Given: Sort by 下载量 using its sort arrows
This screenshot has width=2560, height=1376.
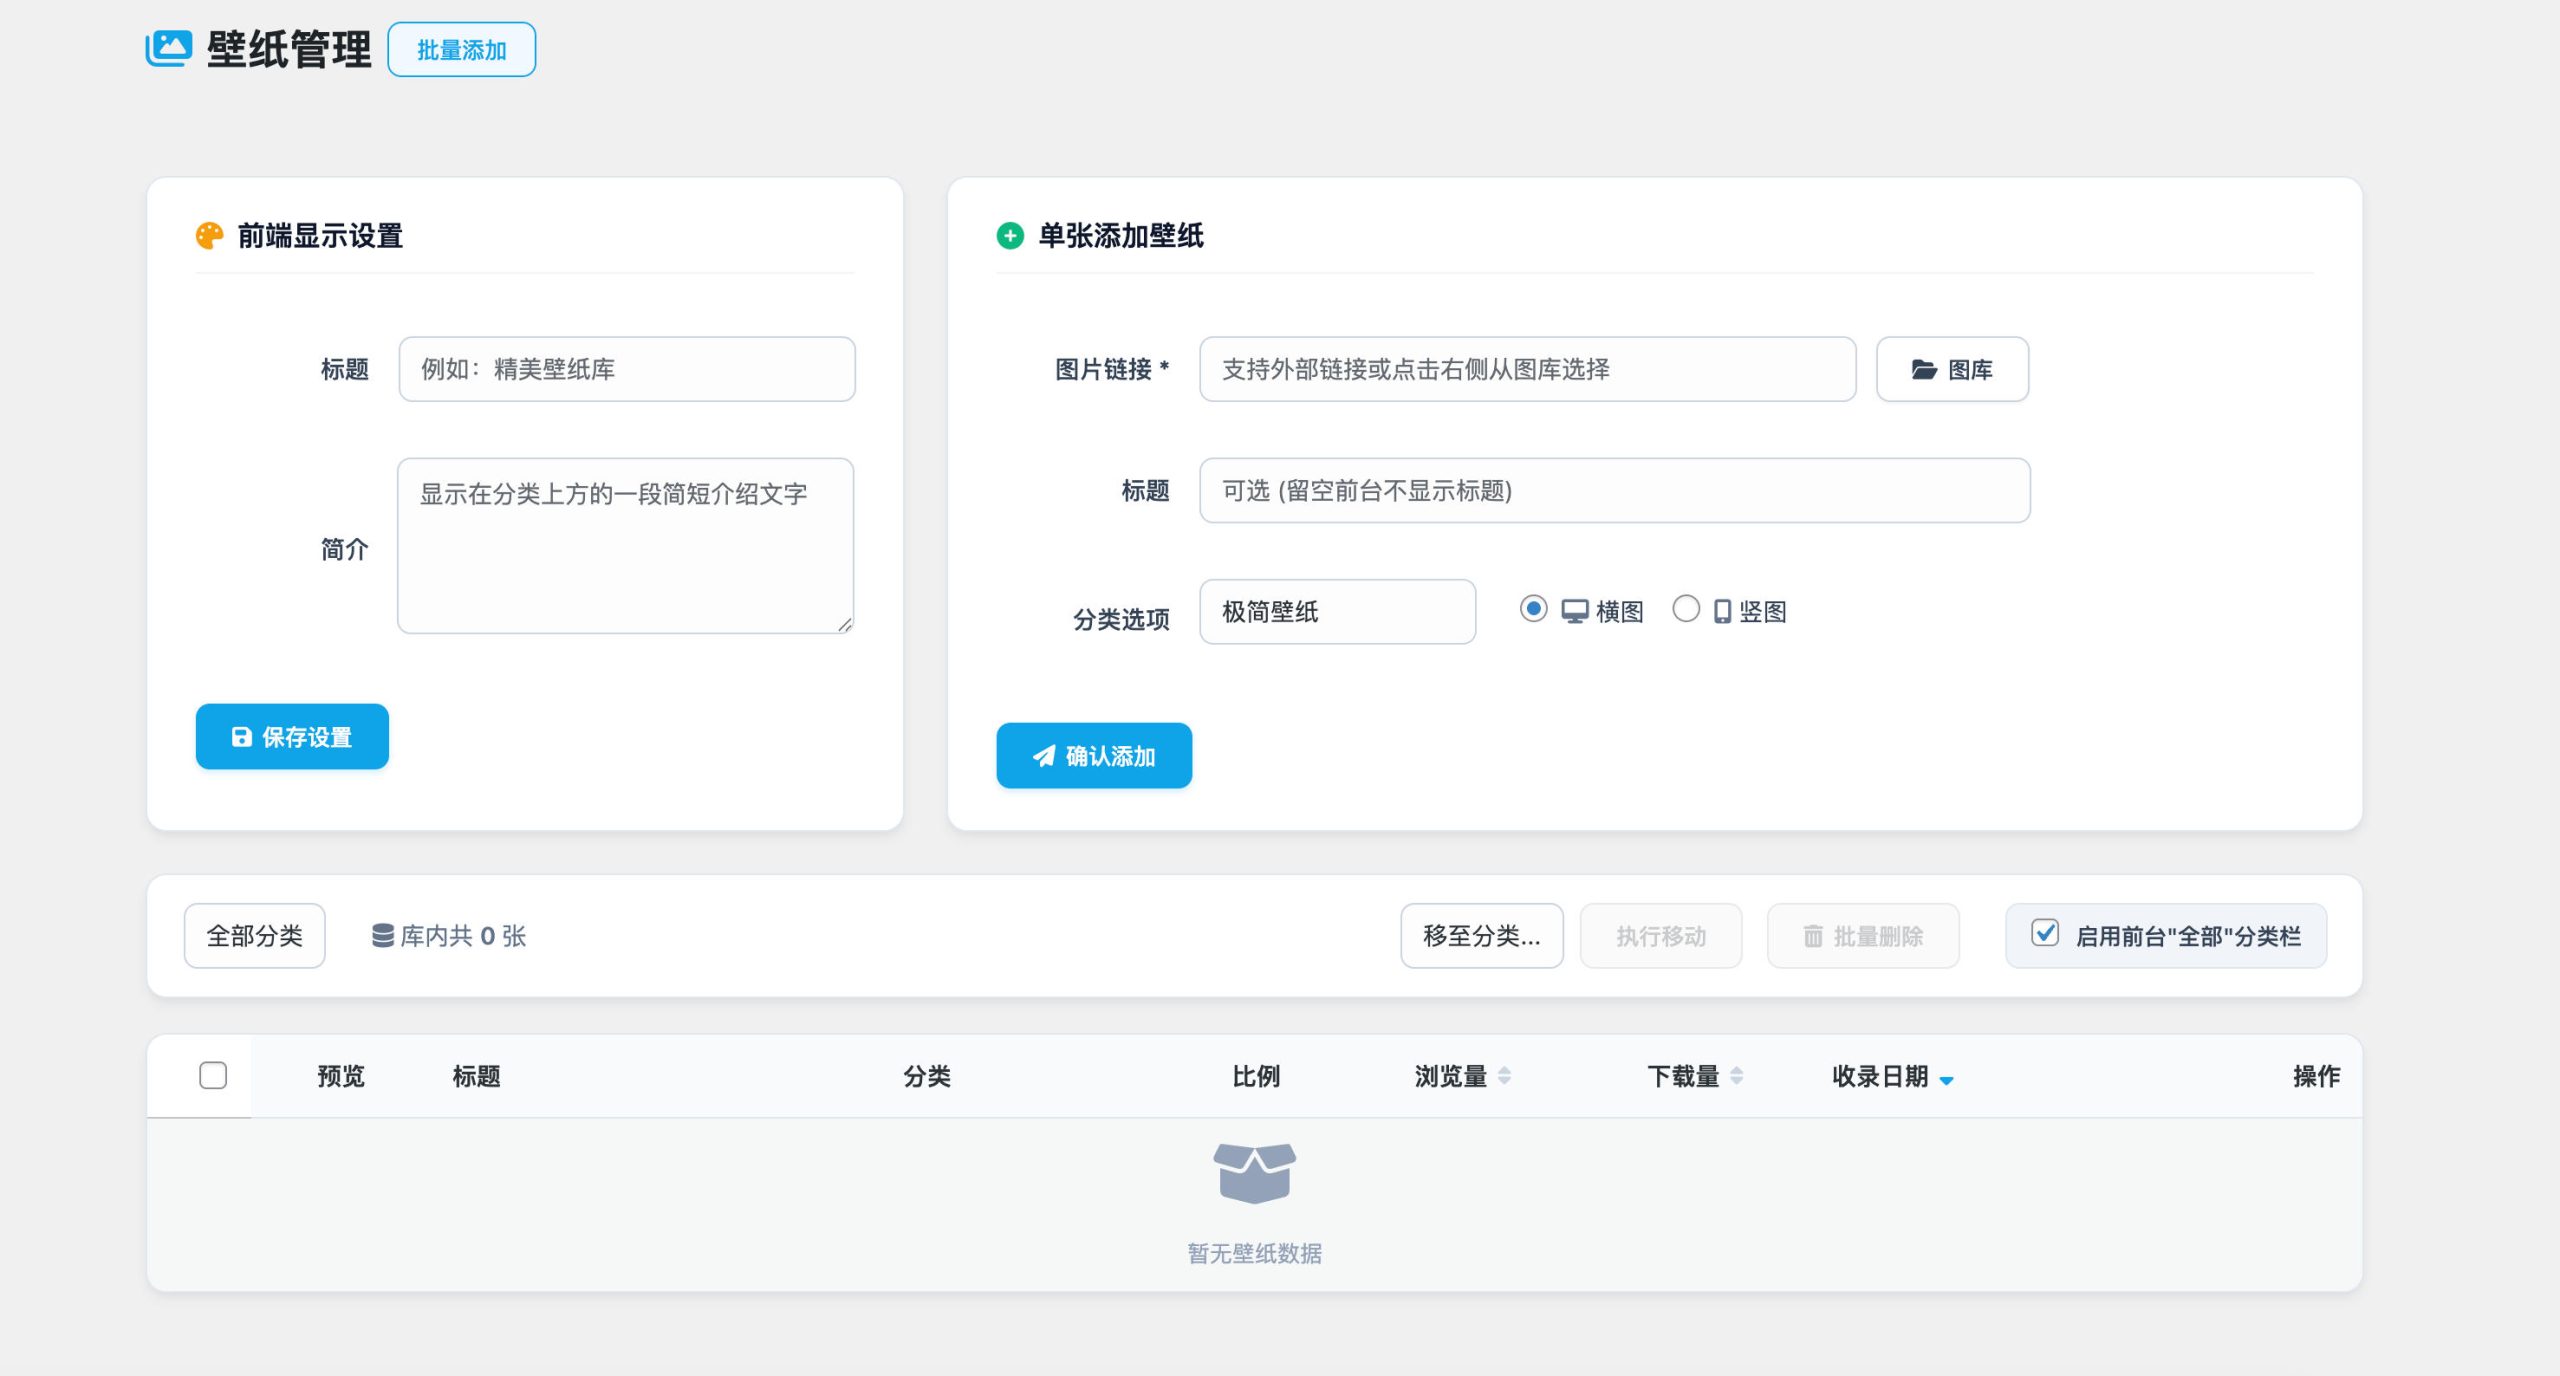Looking at the screenshot, I should pyautogui.click(x=1736, y=1076).
